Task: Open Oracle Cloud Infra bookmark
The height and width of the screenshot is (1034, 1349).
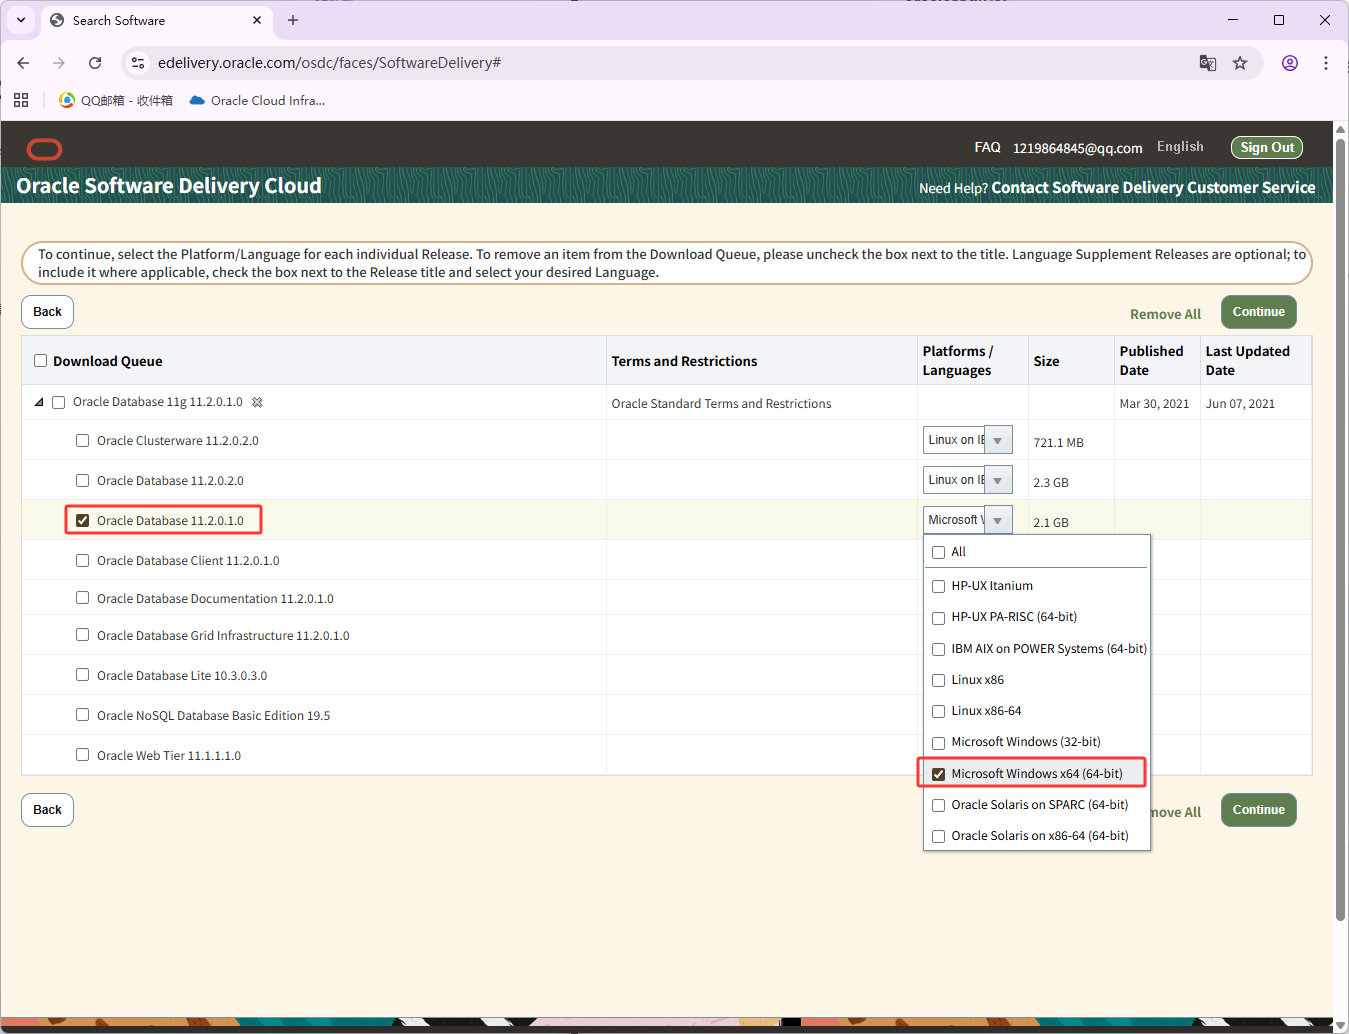Action: pos(257,100)
